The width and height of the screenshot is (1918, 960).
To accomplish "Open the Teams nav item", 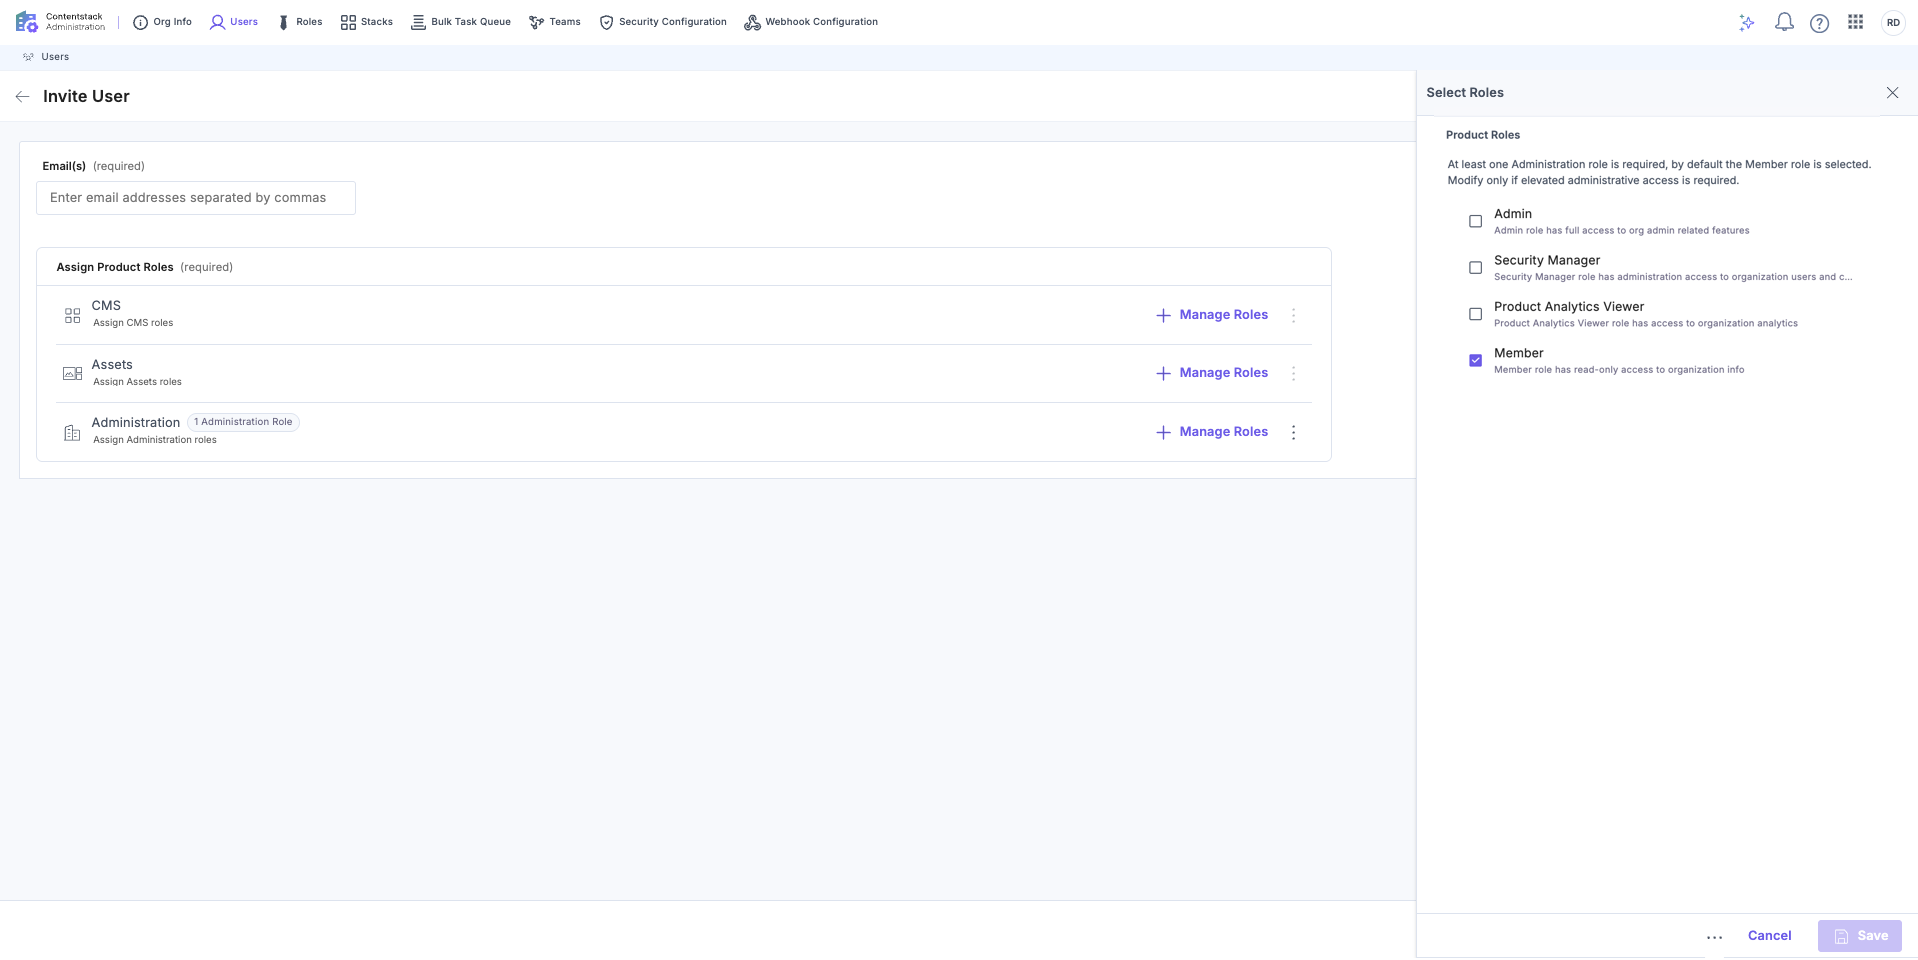I will click(554, 22).
